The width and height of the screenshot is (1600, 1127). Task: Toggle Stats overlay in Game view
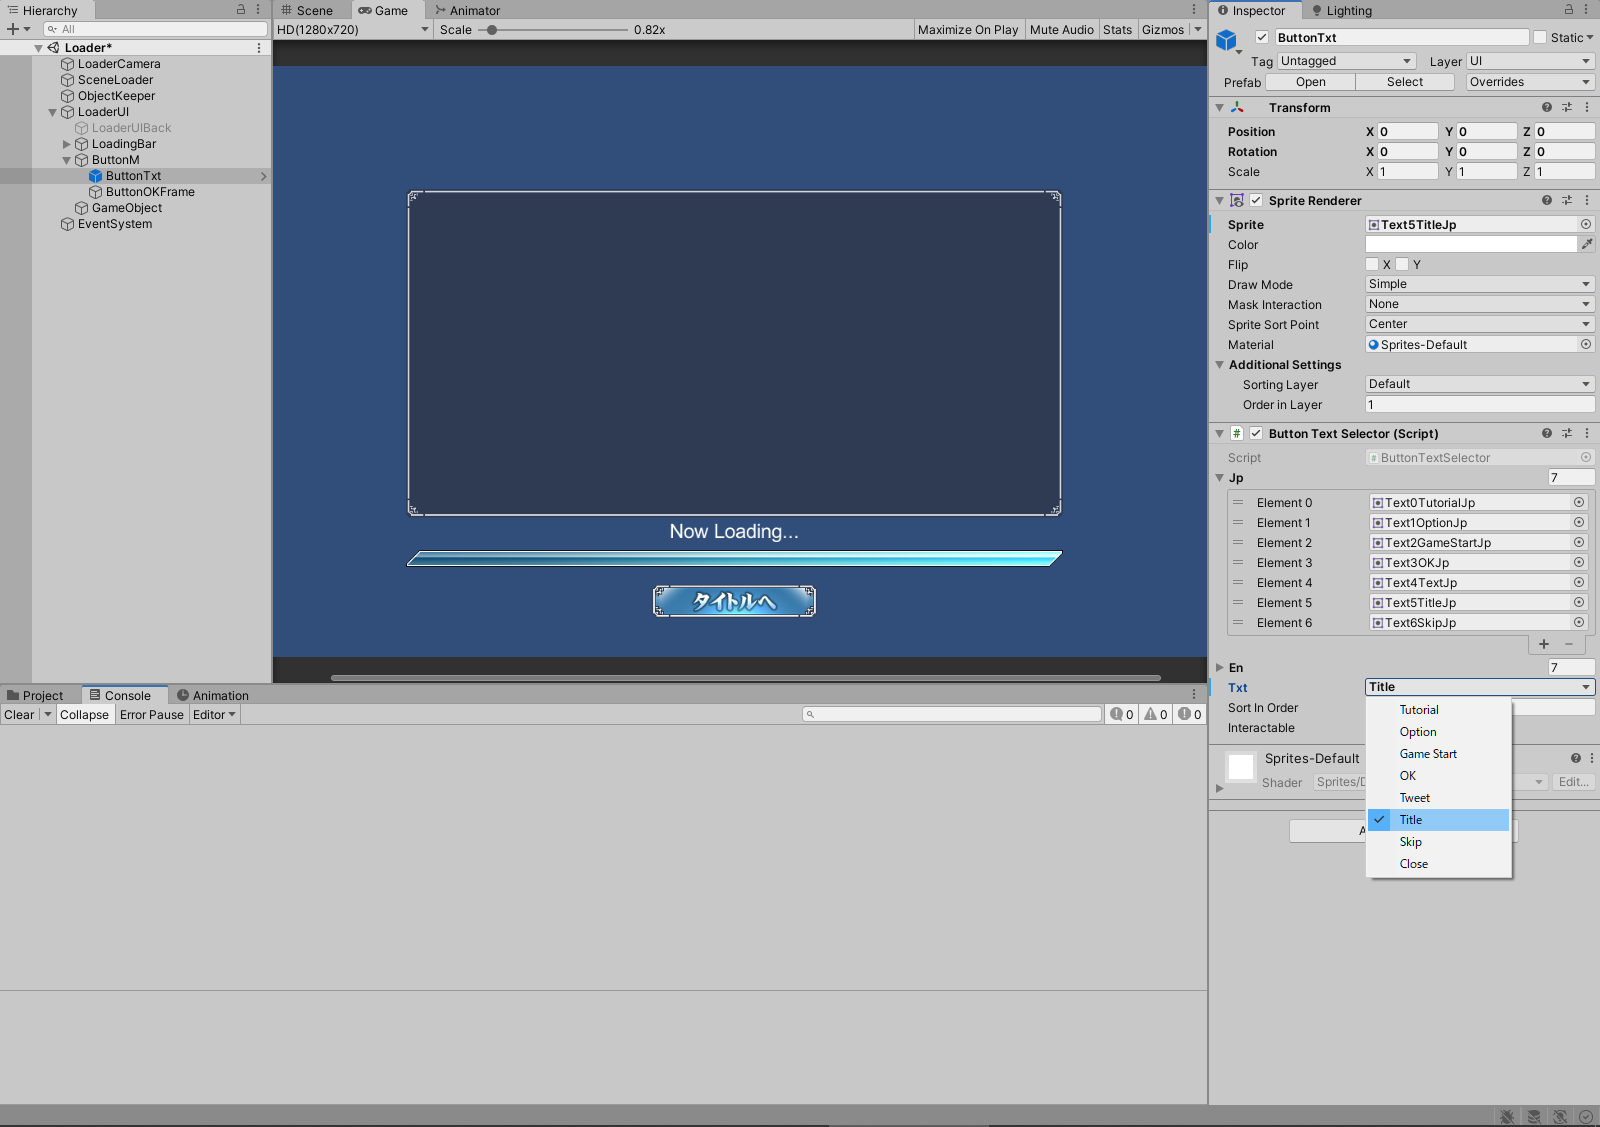tap(1118, 29)
